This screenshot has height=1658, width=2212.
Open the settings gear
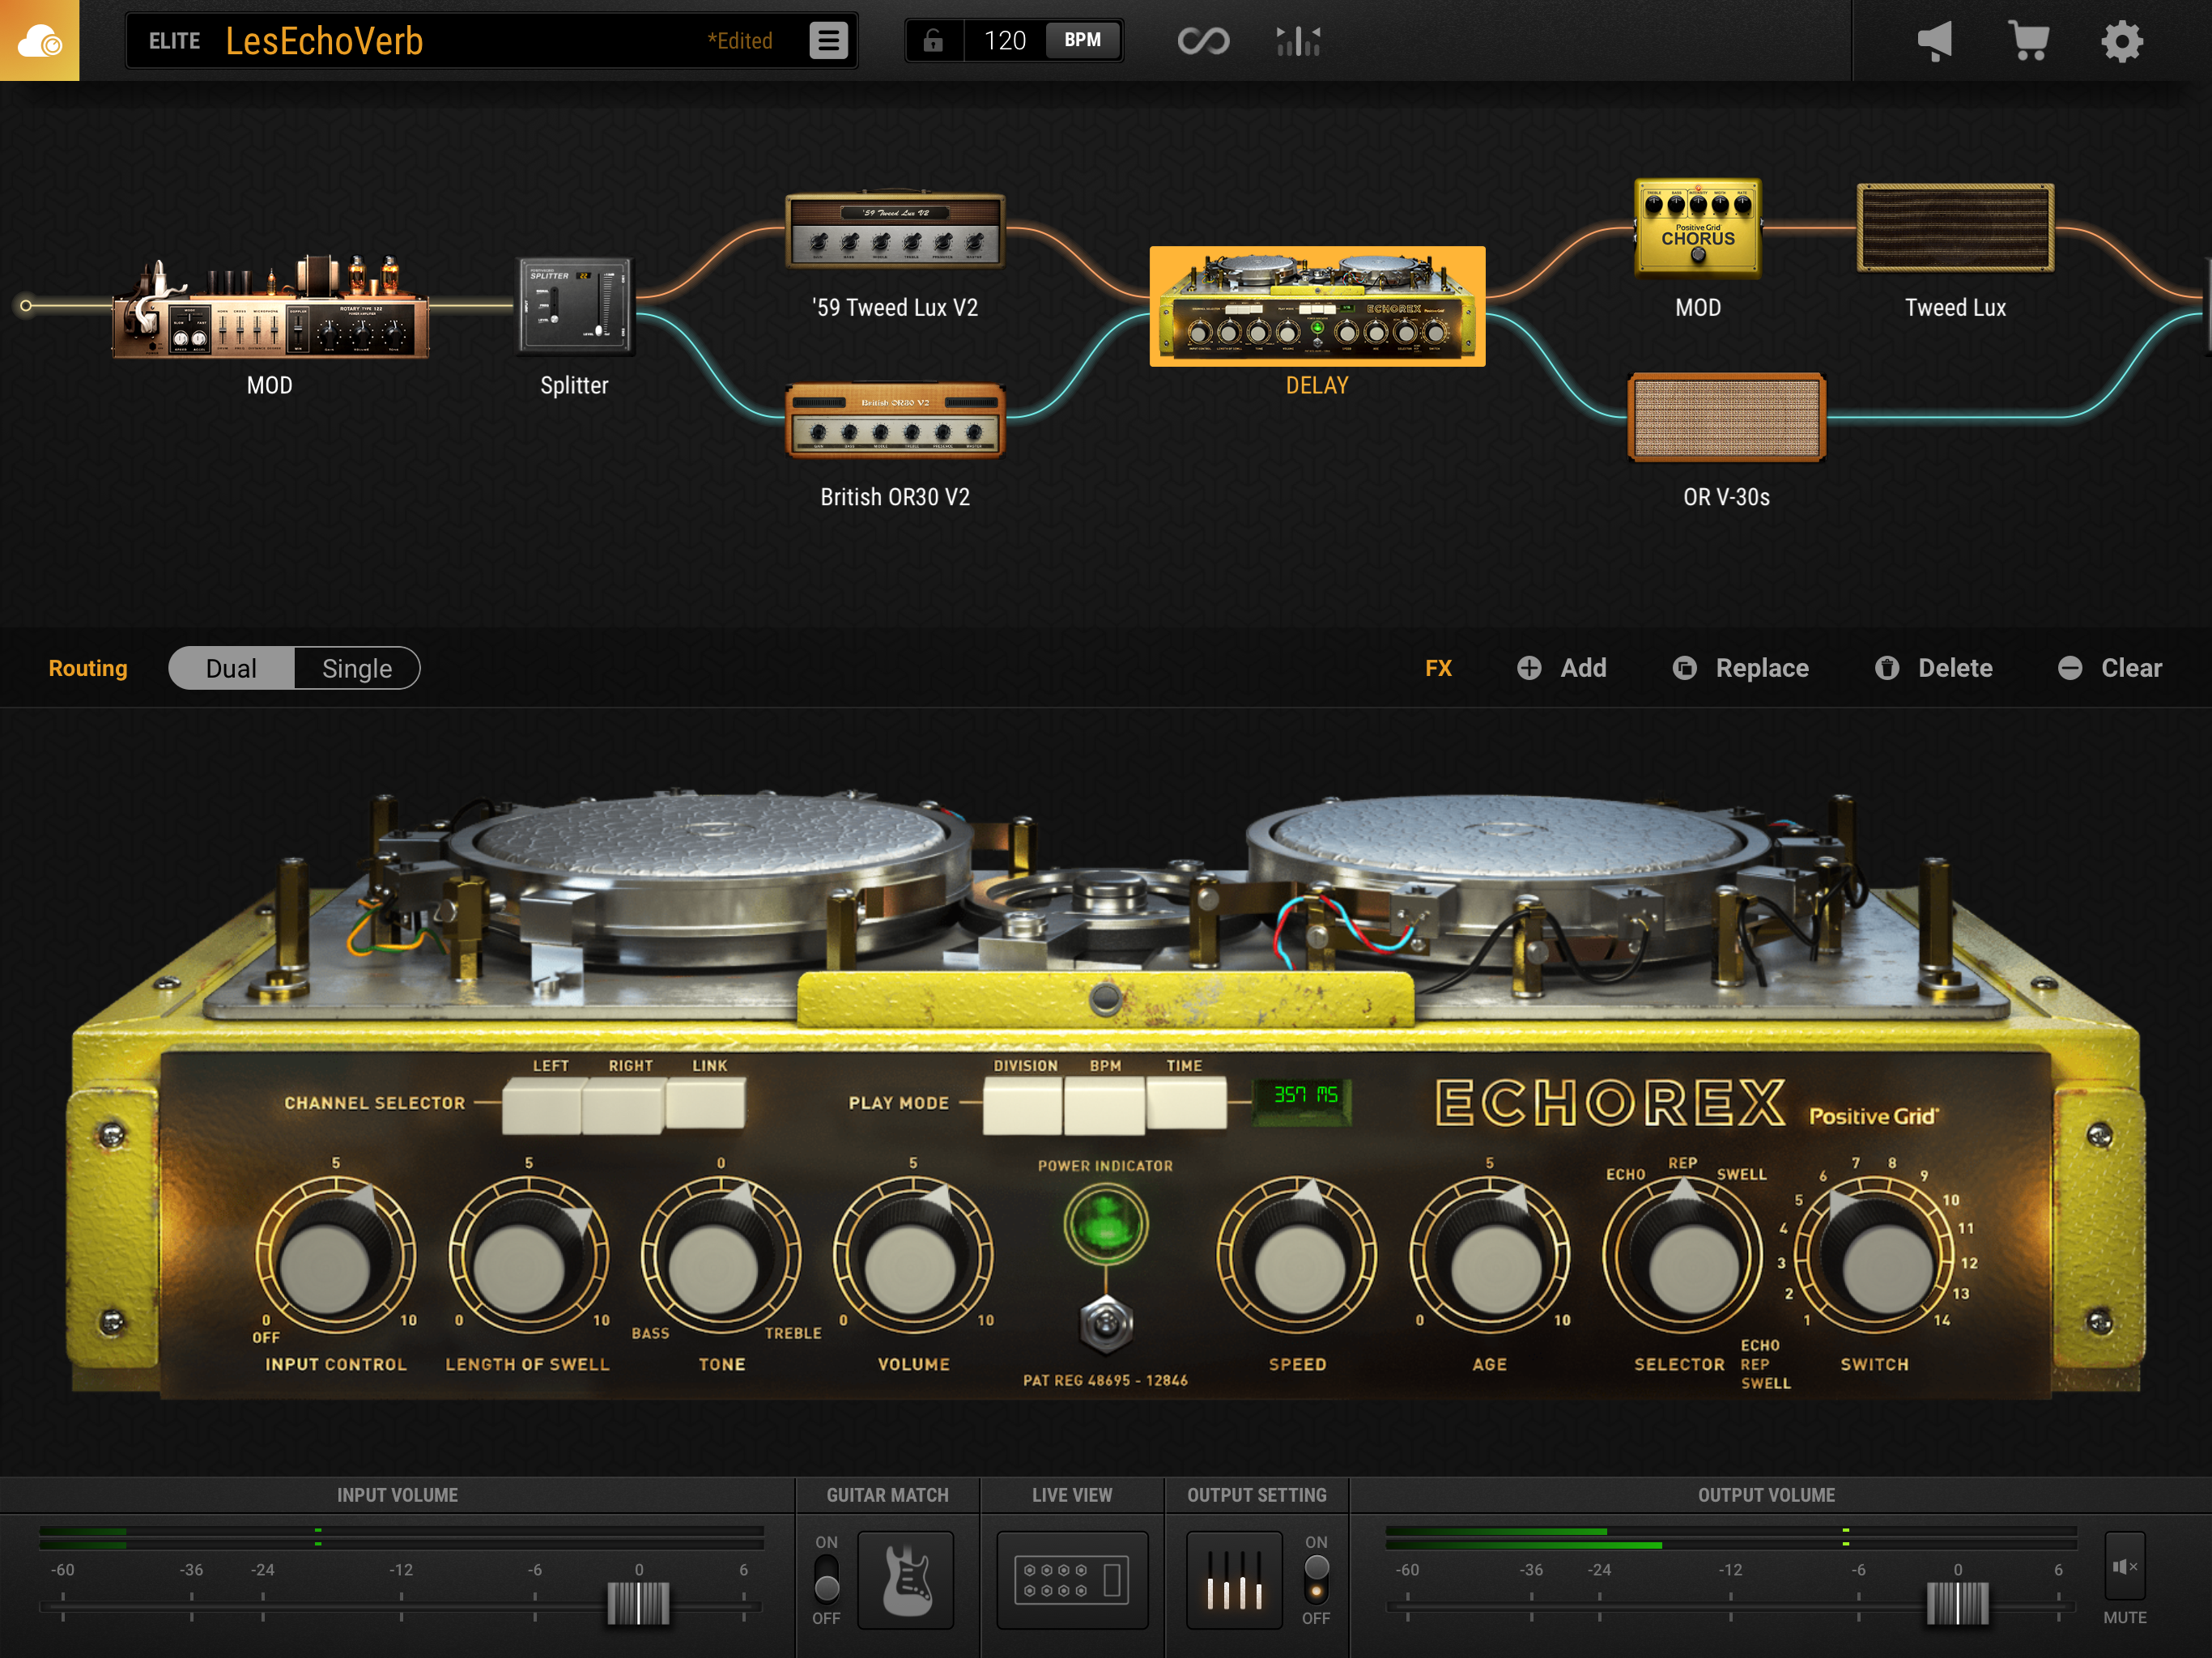click(x=2121, y=41)
